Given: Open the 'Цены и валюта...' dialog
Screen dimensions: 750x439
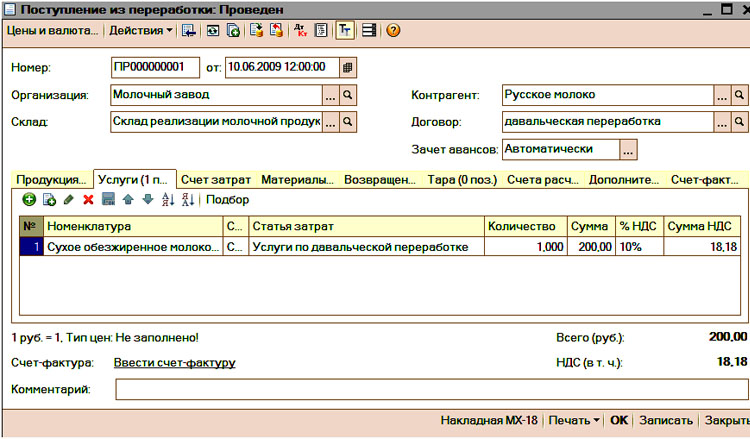Looking at the screenshot, I should pyautogui.click(x=52, y=31).
